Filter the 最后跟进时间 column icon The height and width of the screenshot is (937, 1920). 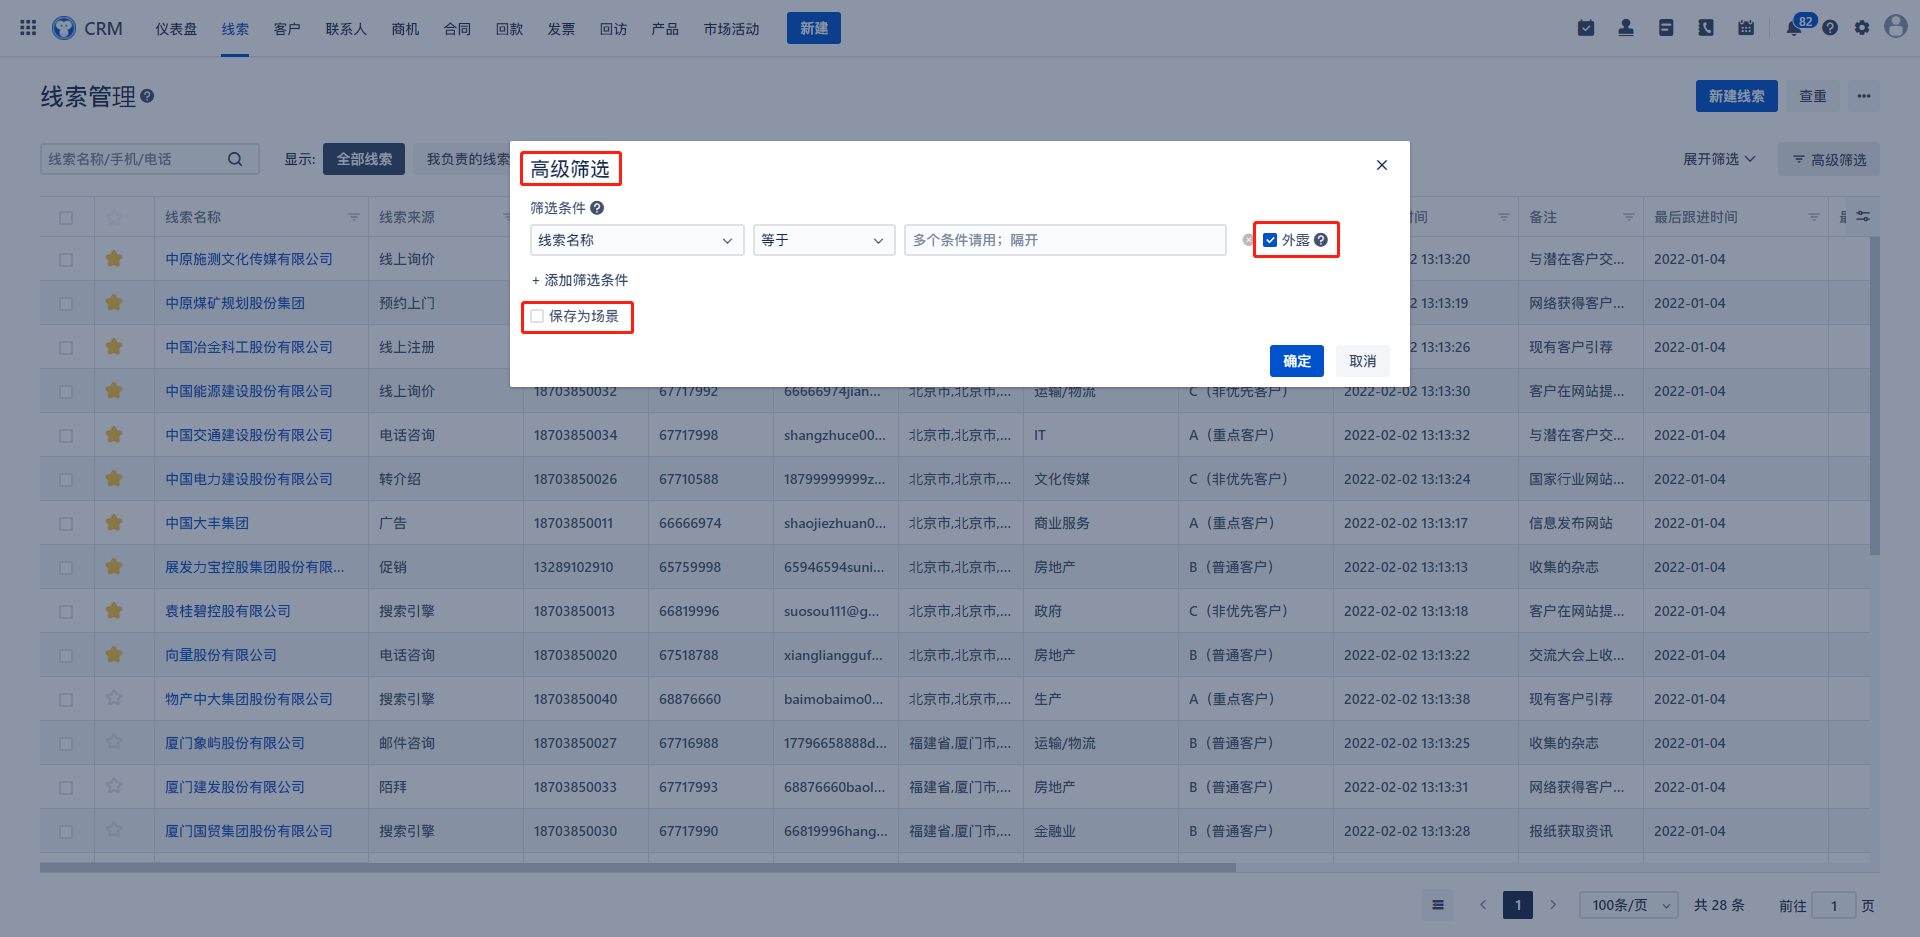tap(1813, 217)
